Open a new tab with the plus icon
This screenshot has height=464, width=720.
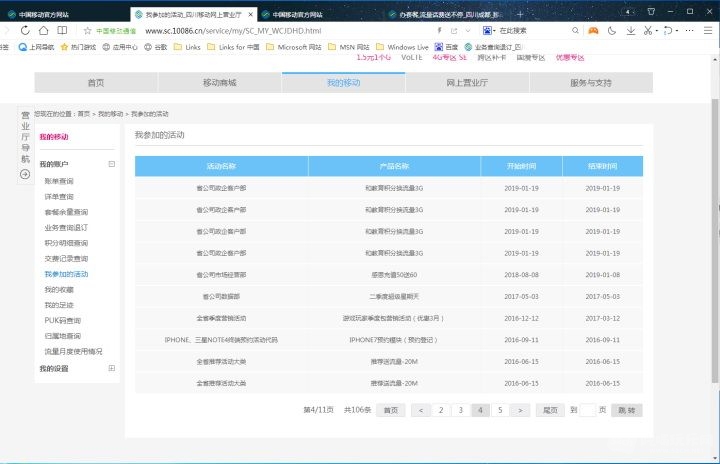520,15
